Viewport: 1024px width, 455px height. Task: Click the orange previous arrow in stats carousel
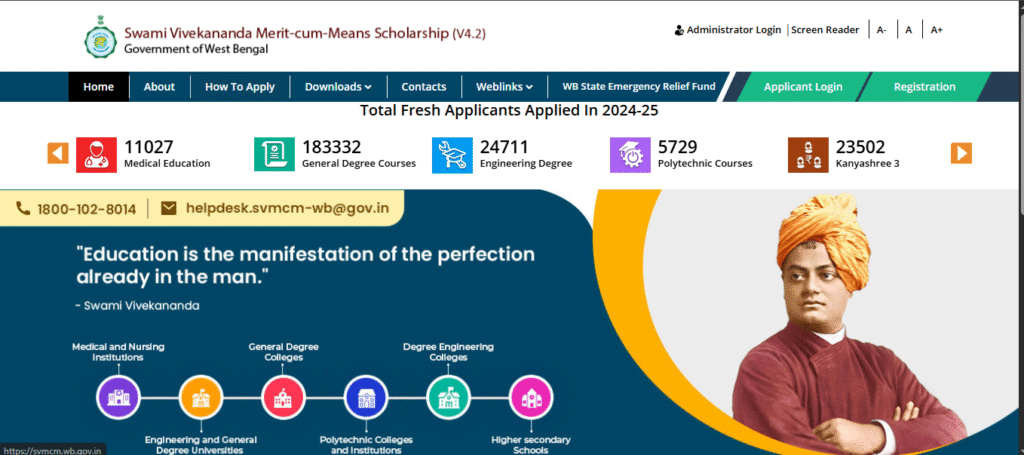58,153
